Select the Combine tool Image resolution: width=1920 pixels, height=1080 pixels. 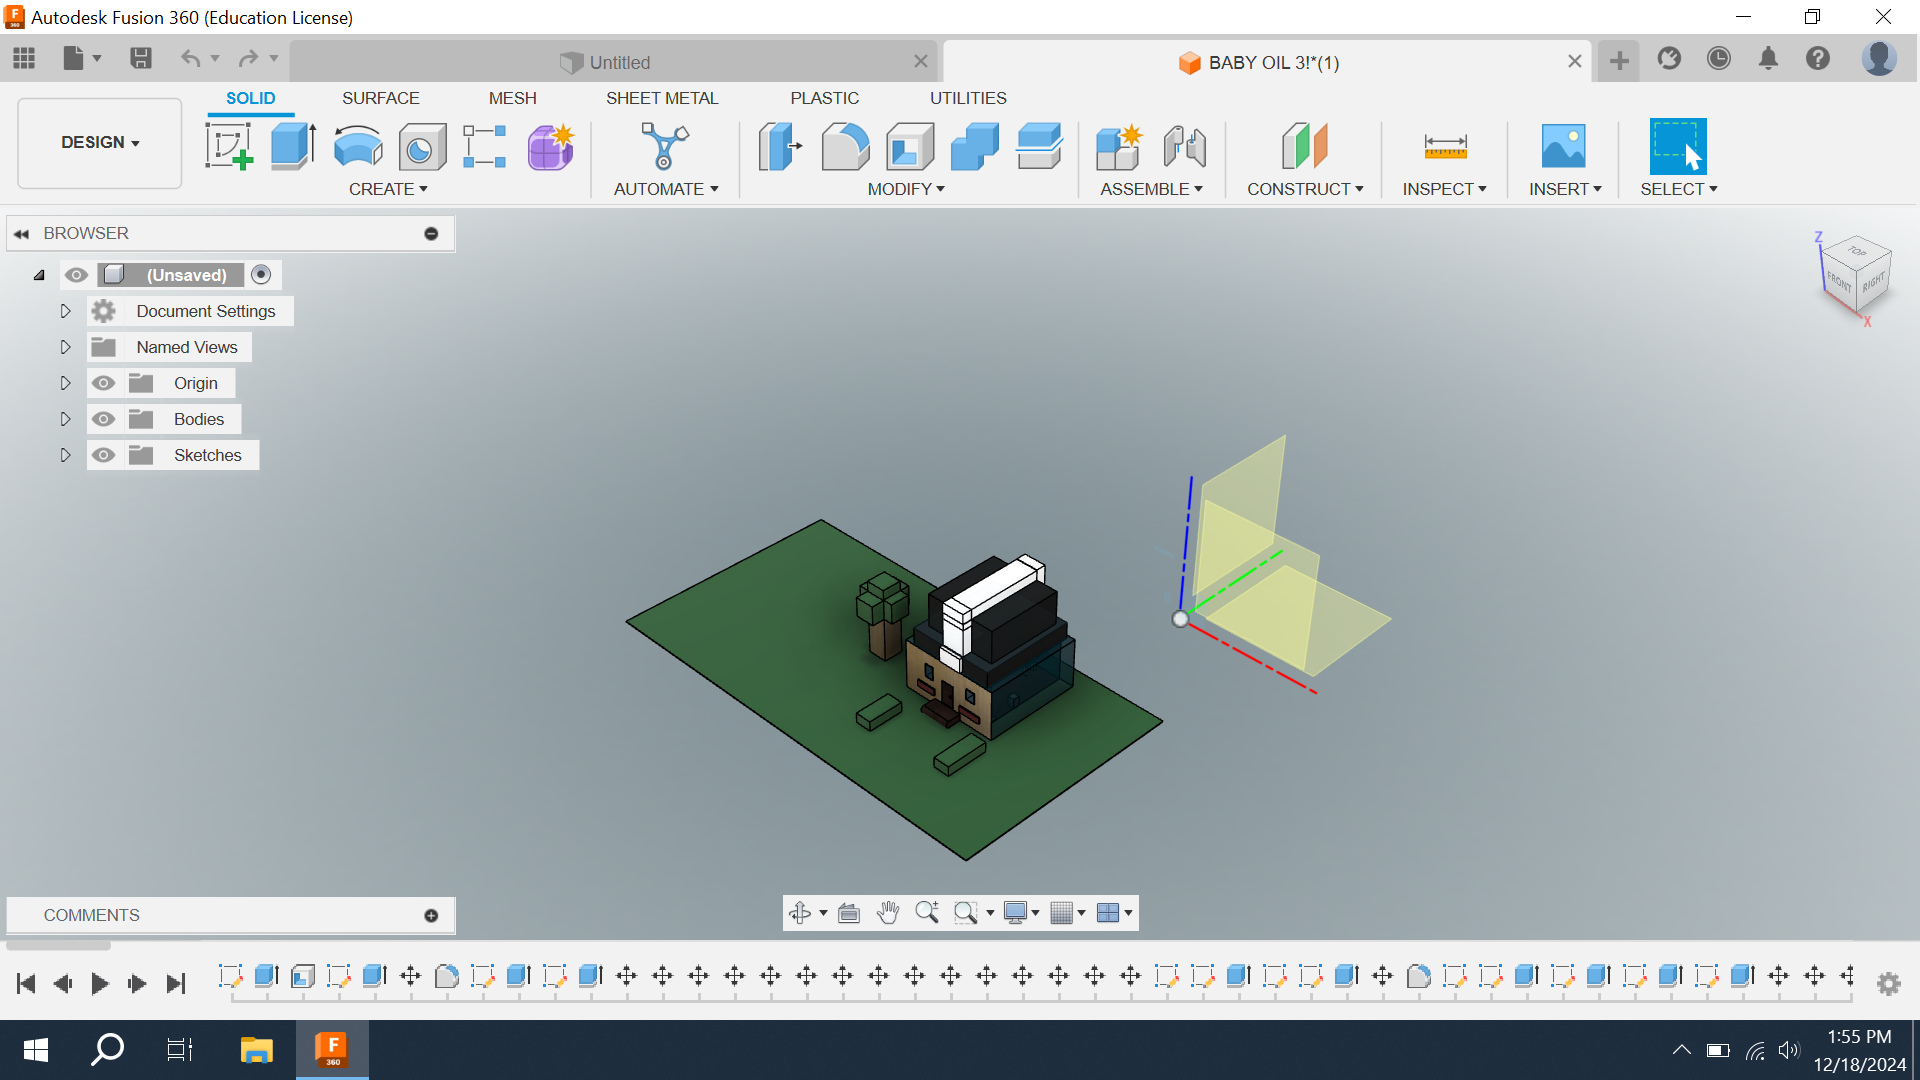[x=975, y=146]
